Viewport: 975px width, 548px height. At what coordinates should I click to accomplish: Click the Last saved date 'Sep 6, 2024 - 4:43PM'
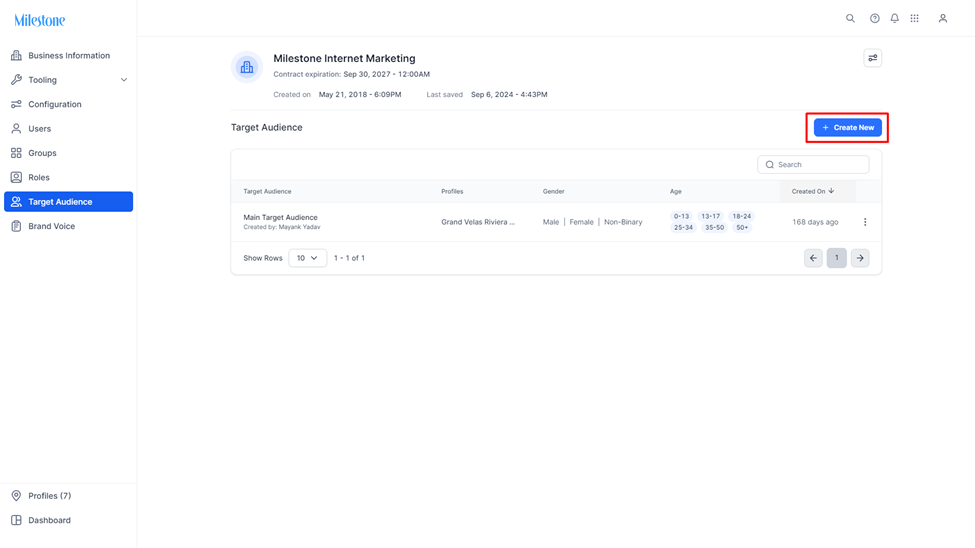pyautogui.click(x=509, y=95)
